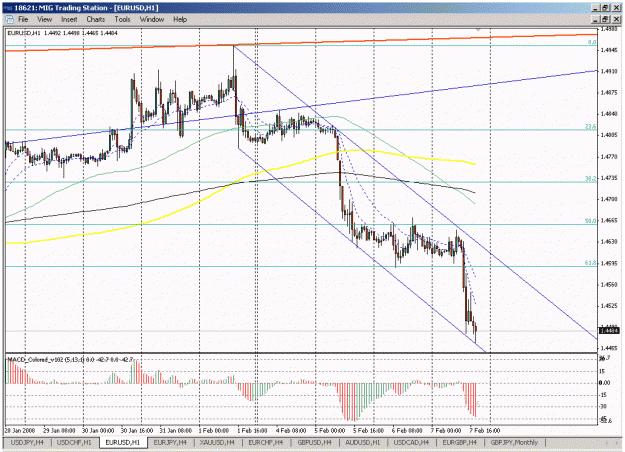
Task: Close the inner EURUSD chart window
Action: coord(615,19)
